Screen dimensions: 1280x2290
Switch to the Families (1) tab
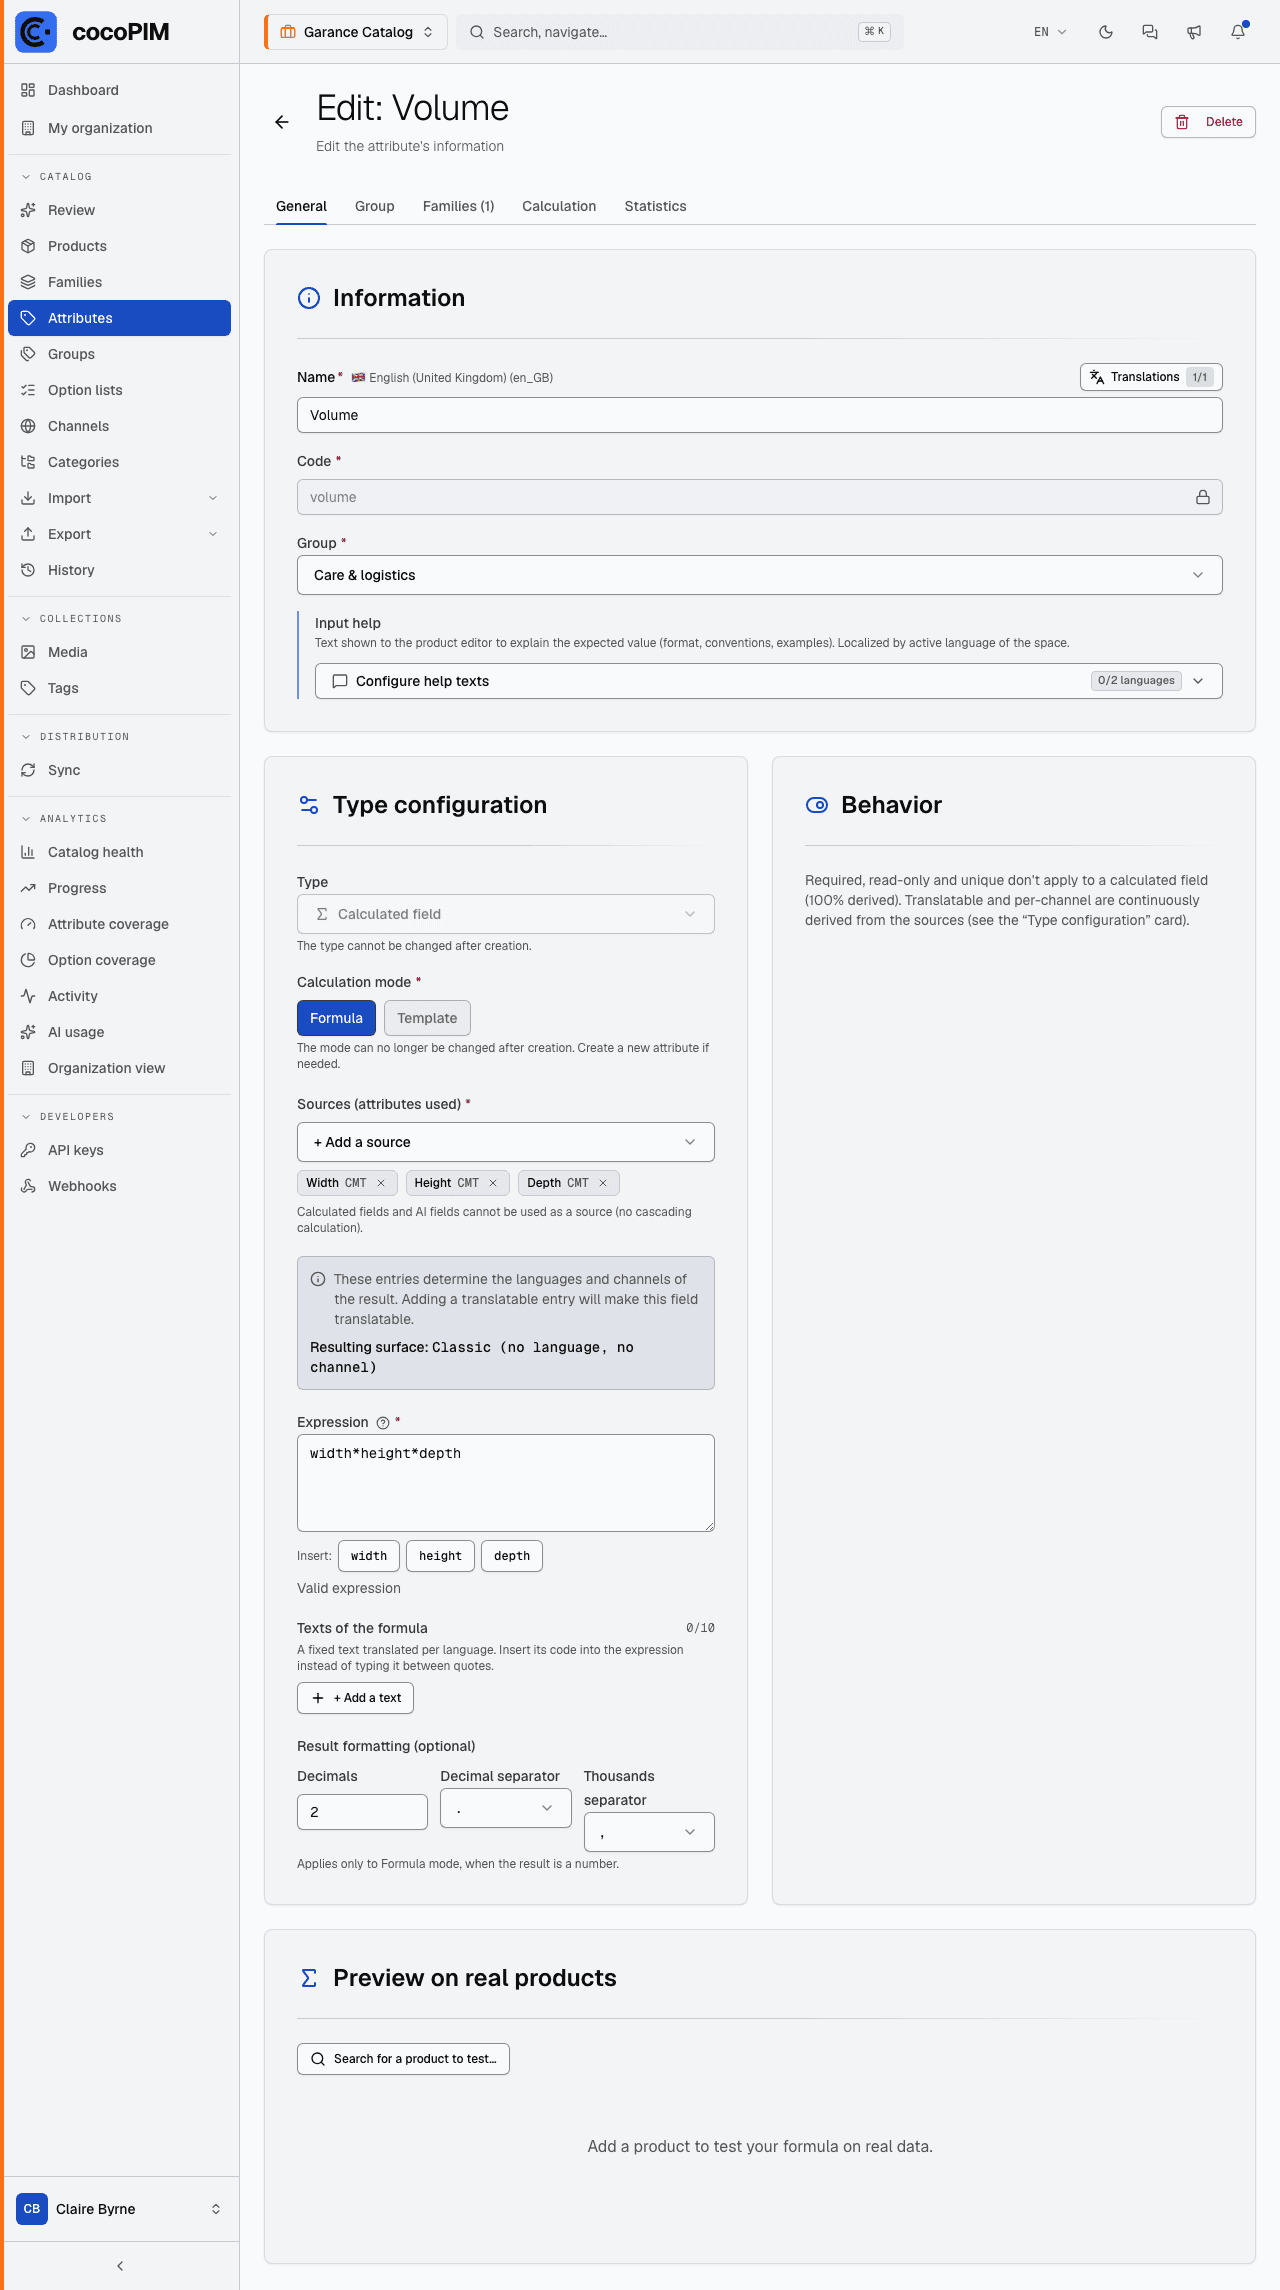pos(458,206)
